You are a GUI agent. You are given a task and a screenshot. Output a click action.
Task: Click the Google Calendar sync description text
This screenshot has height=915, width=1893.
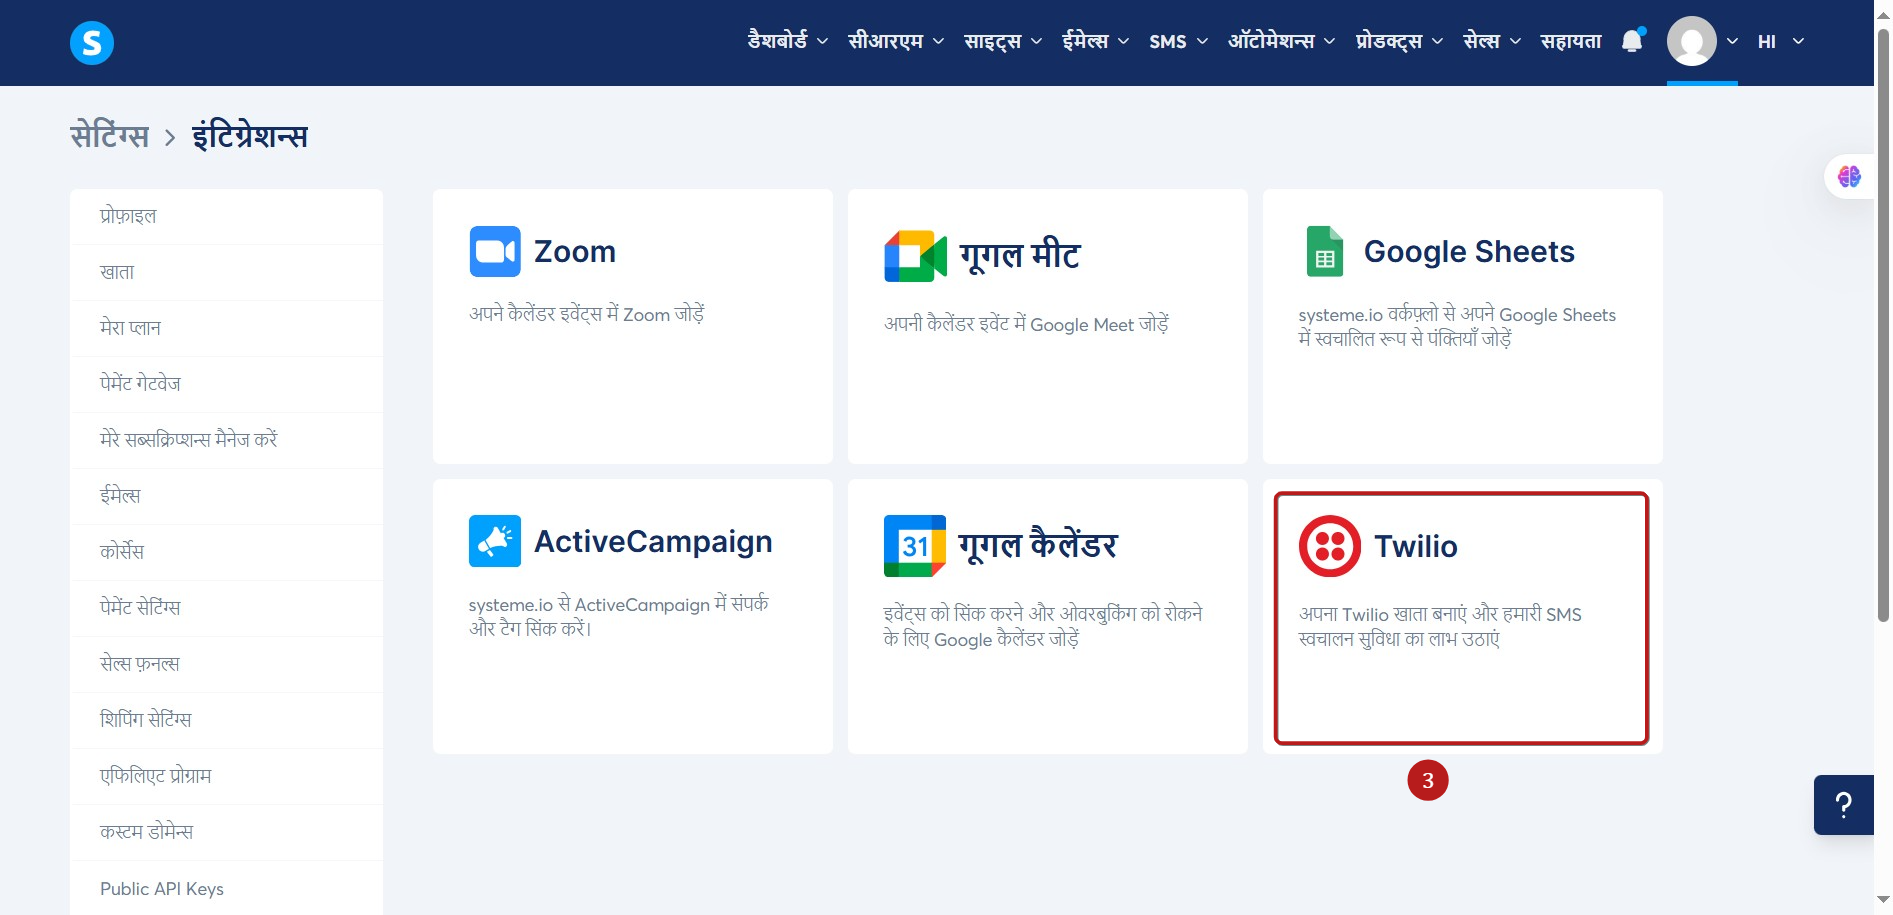[x=1043, y=626]
